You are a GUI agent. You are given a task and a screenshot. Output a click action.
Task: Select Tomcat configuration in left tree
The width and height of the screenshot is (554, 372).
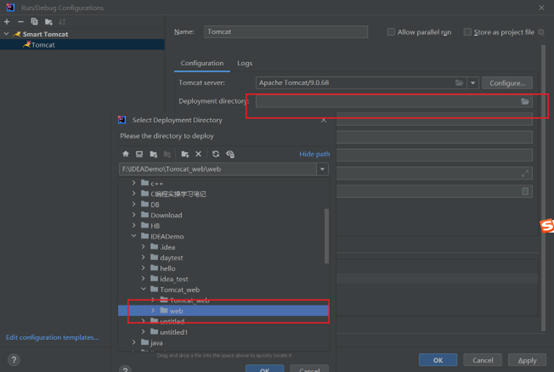click(82, 45)
